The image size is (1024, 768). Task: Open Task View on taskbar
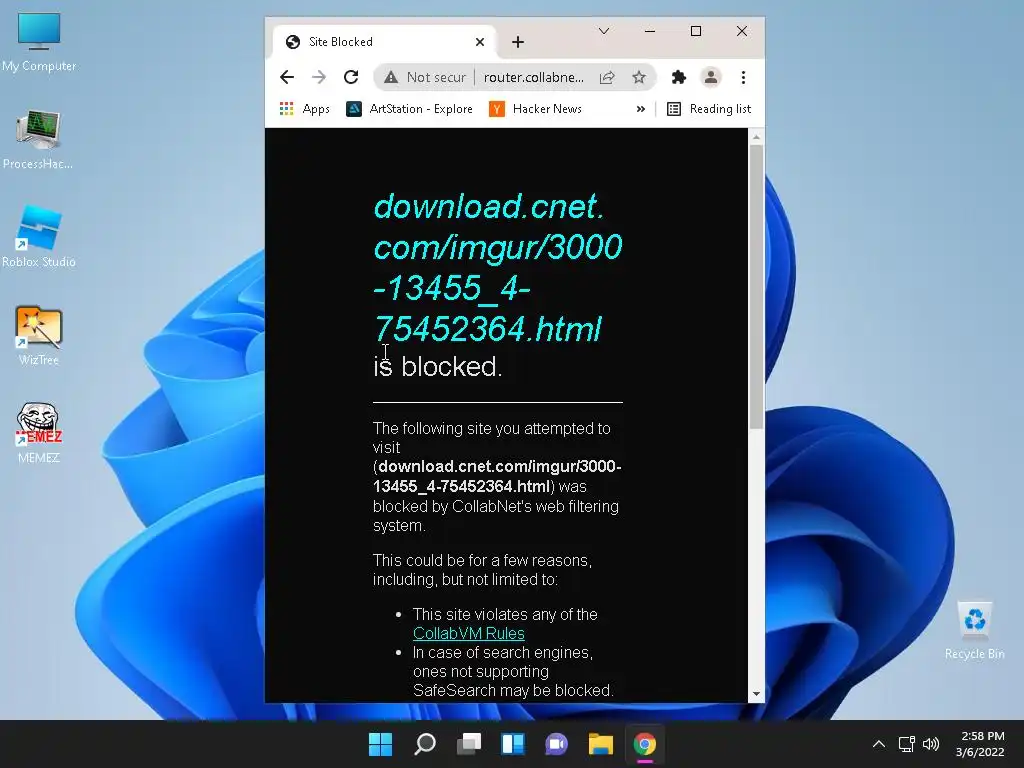469,744
